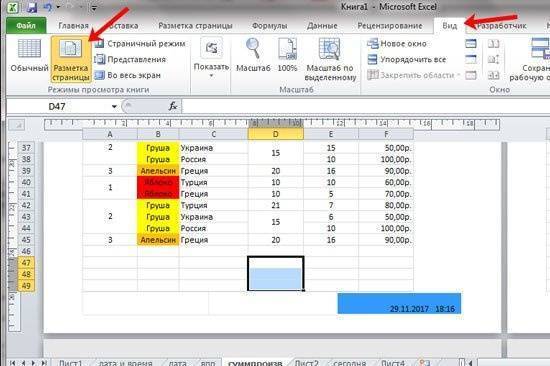Open the Лист2 sheet tab
Image resolution: width=550 pixels, height=366 pixels.
tap(306, 363)
